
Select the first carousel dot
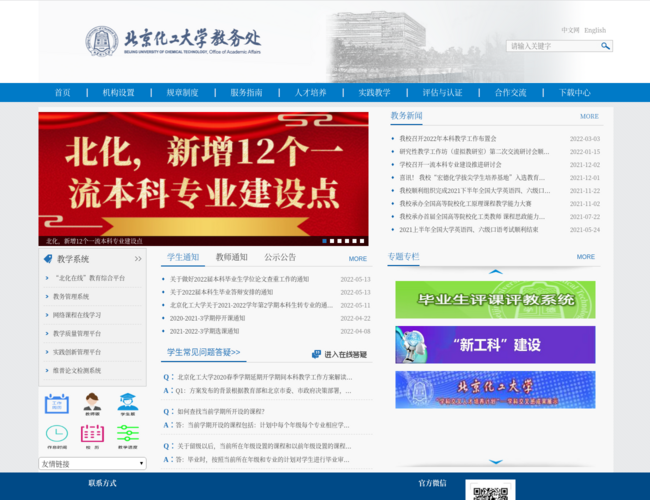[x=325, y=241]
